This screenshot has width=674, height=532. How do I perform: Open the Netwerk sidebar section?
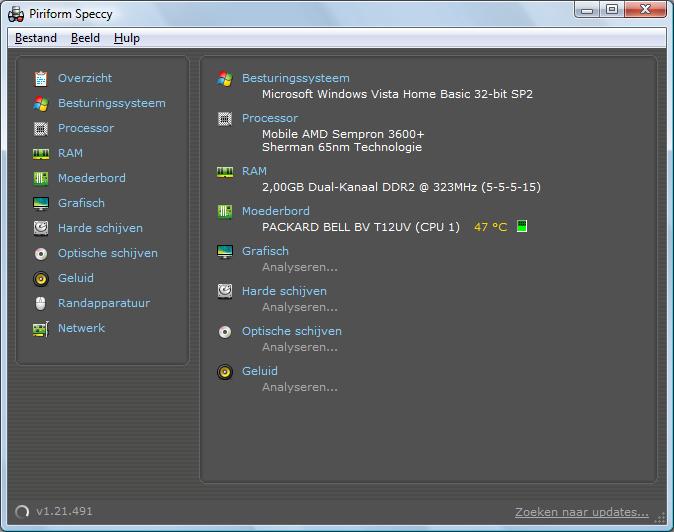[81, 328]
